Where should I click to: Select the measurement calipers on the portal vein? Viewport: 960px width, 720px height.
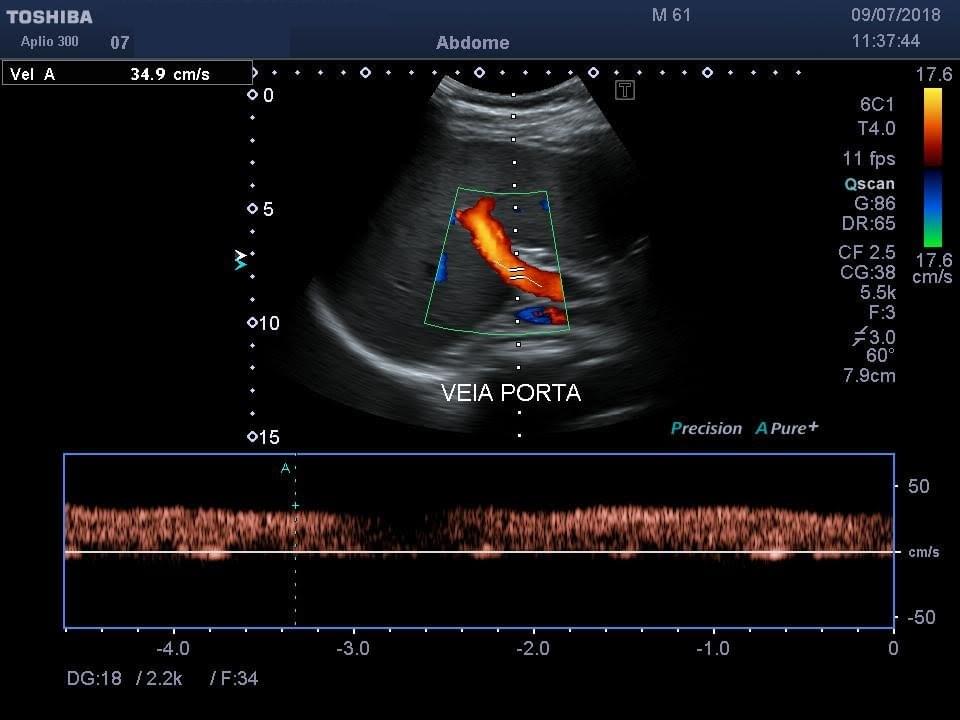[x=516, y=272]
